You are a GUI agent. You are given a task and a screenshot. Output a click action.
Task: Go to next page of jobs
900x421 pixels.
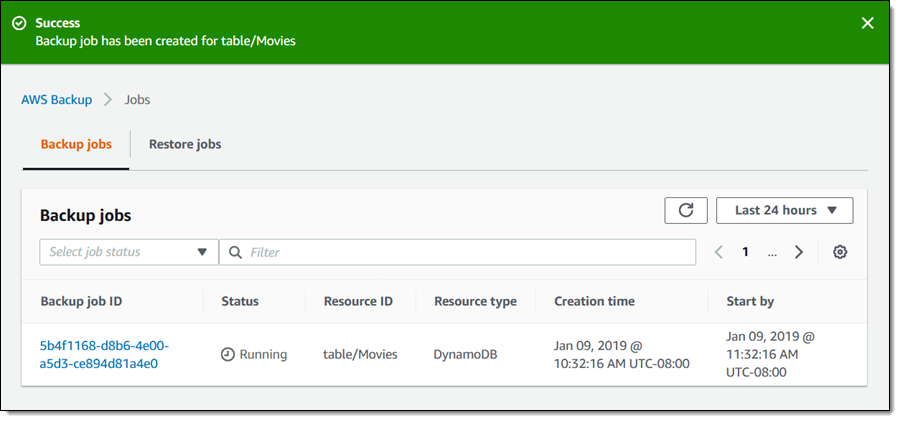click(798, 252)
